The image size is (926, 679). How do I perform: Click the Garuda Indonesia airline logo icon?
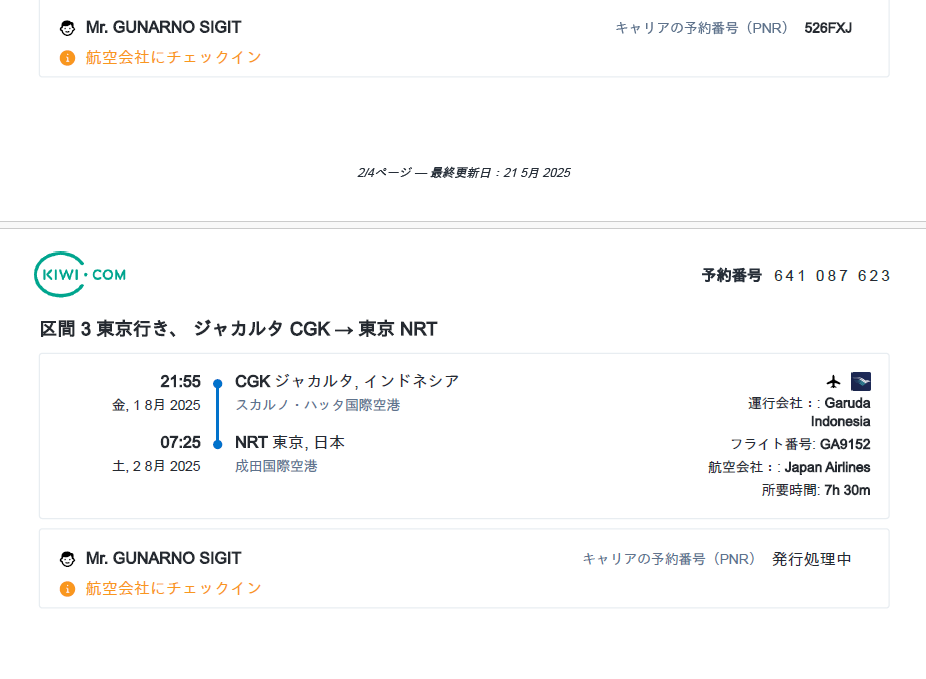(860, 381)
